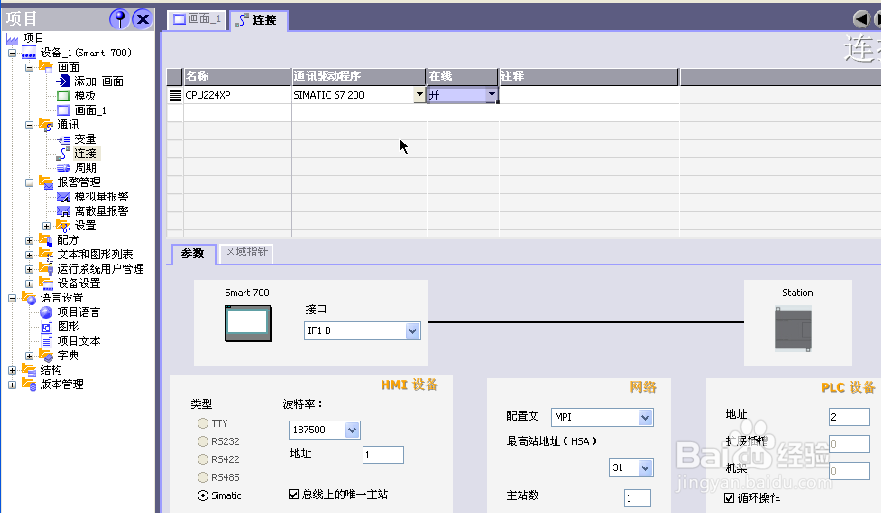Click the Station PLC image
The width and height of the screenshot is (881, 513).
[x=793, y=329]
